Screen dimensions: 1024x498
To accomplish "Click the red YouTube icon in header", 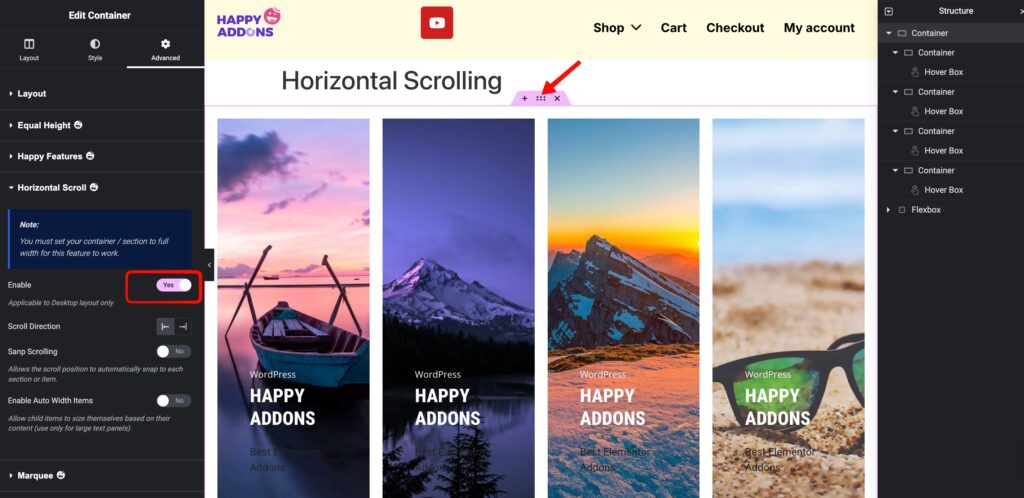I will (x=437, y=23).
